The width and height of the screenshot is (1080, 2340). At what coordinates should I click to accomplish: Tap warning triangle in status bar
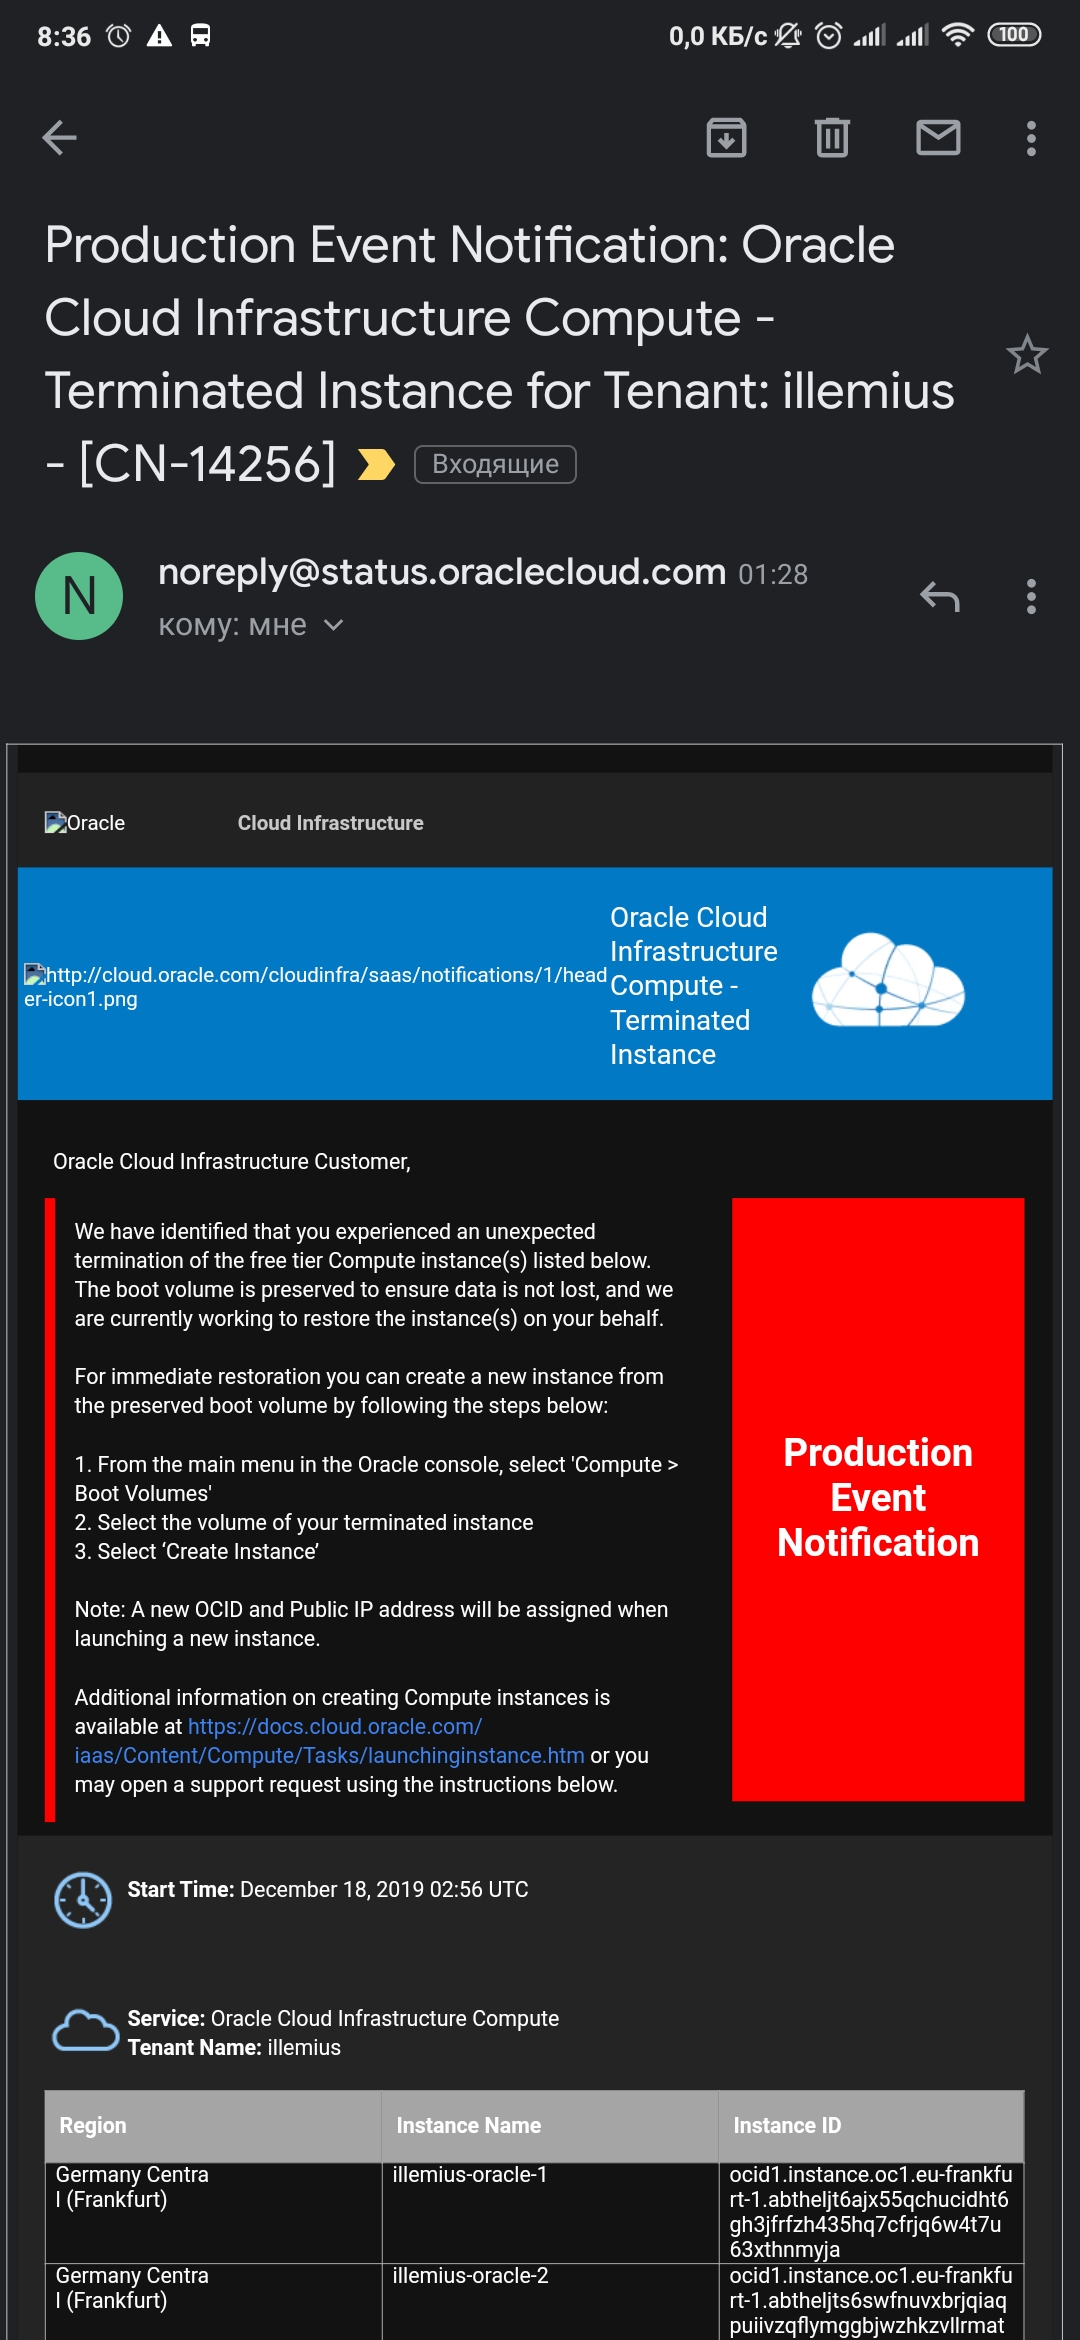click(159, 36)
